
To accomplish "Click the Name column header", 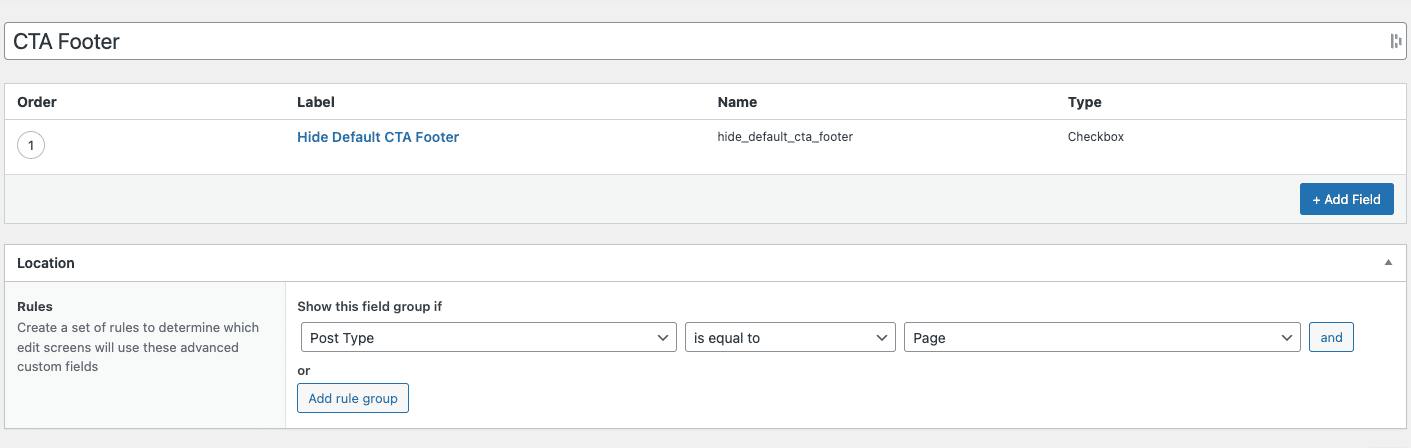I will (x=737, y=102).
